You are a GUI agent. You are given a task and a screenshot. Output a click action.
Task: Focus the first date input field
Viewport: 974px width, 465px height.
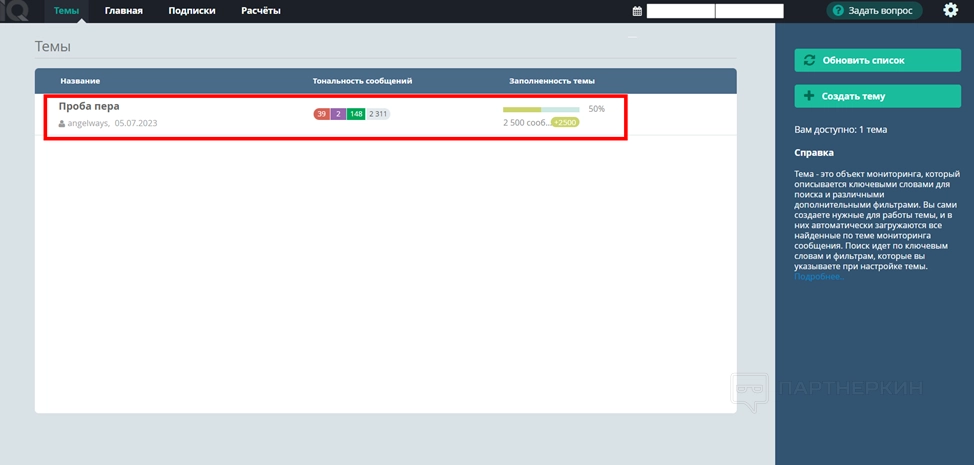click(x=681, y=11)
